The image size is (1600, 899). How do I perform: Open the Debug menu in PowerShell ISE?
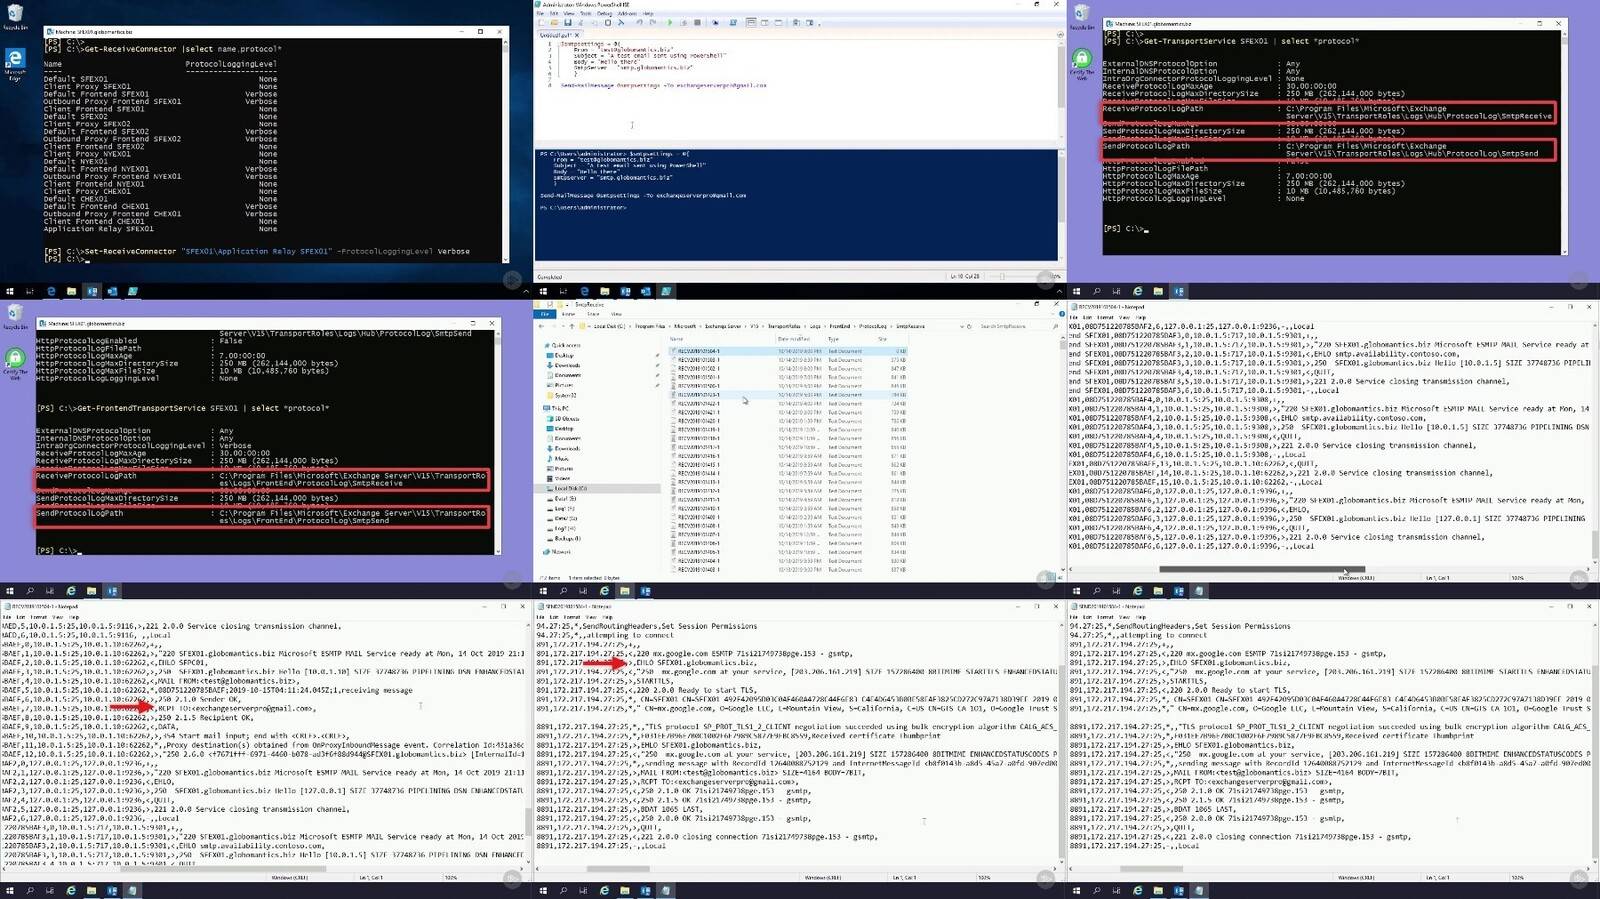click(604, 13)
